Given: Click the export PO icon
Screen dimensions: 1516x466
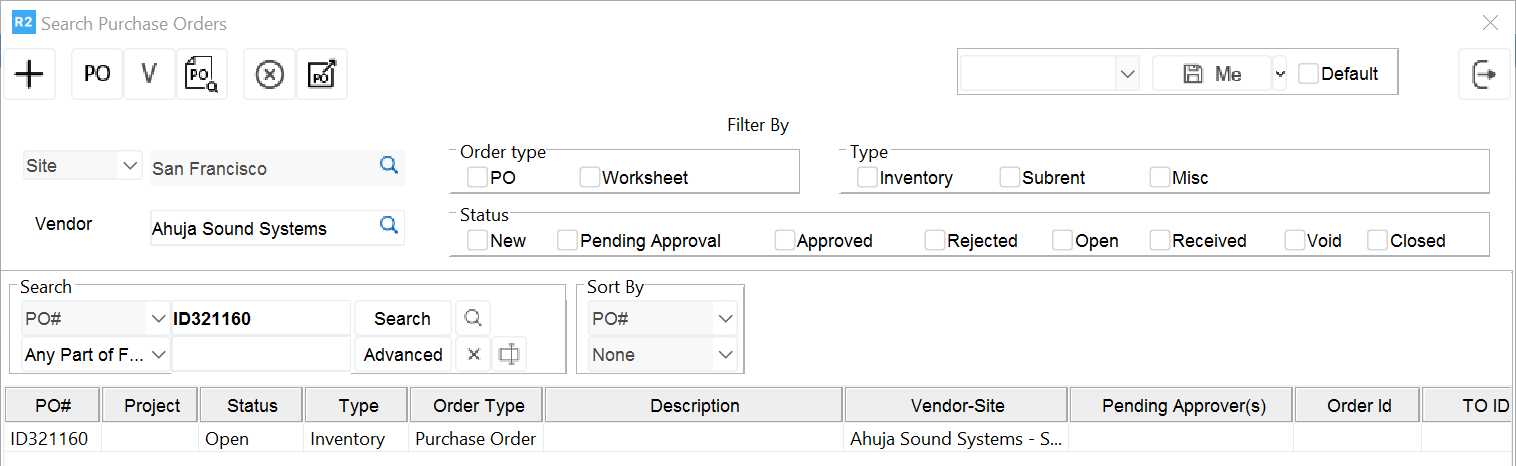Looking at the screenshot, I should [322, 74].
